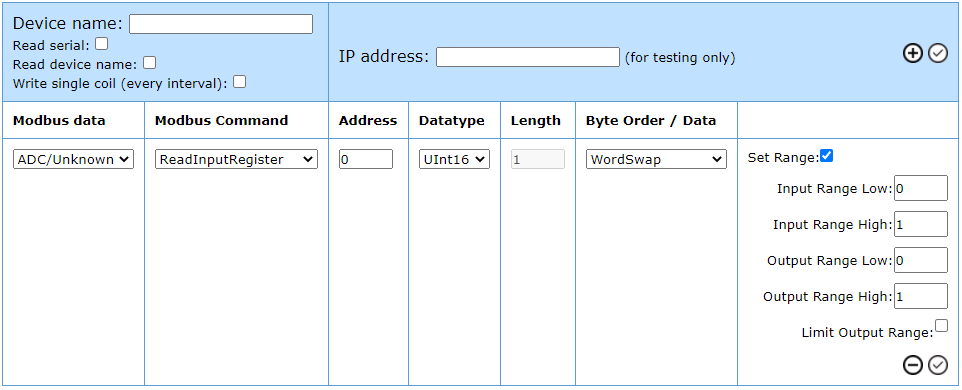Click the 'Set Range:' label
The width and height of the screenshot is (962, 390).
[783, 158]
